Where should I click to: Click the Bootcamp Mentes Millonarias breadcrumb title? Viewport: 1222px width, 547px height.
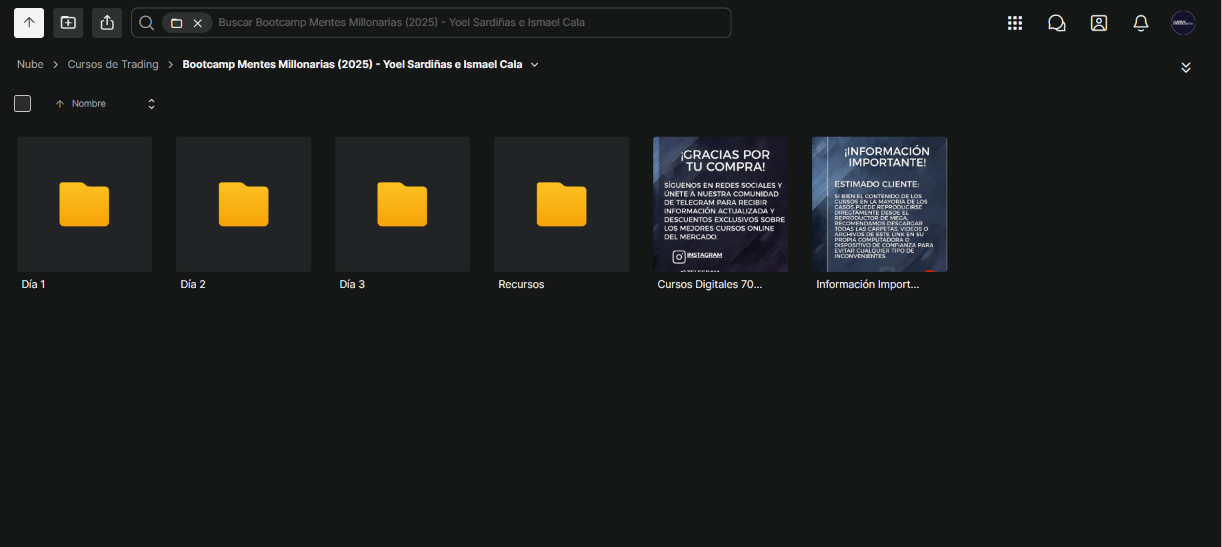click(352, 64)
